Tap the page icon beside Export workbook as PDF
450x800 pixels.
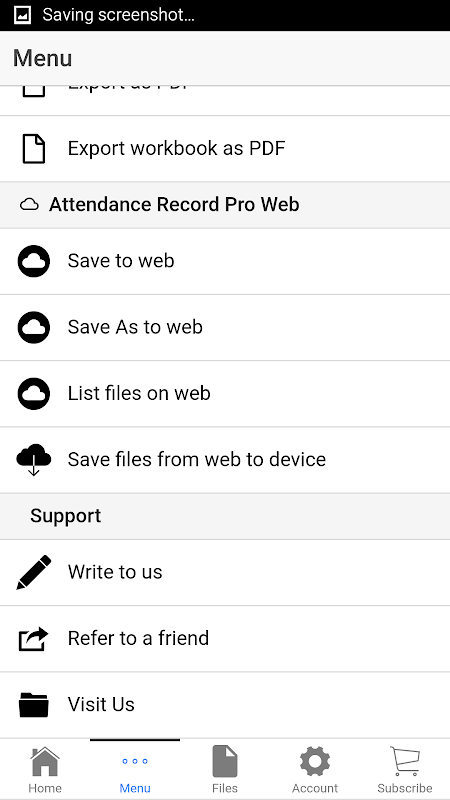tap(34, 149)
